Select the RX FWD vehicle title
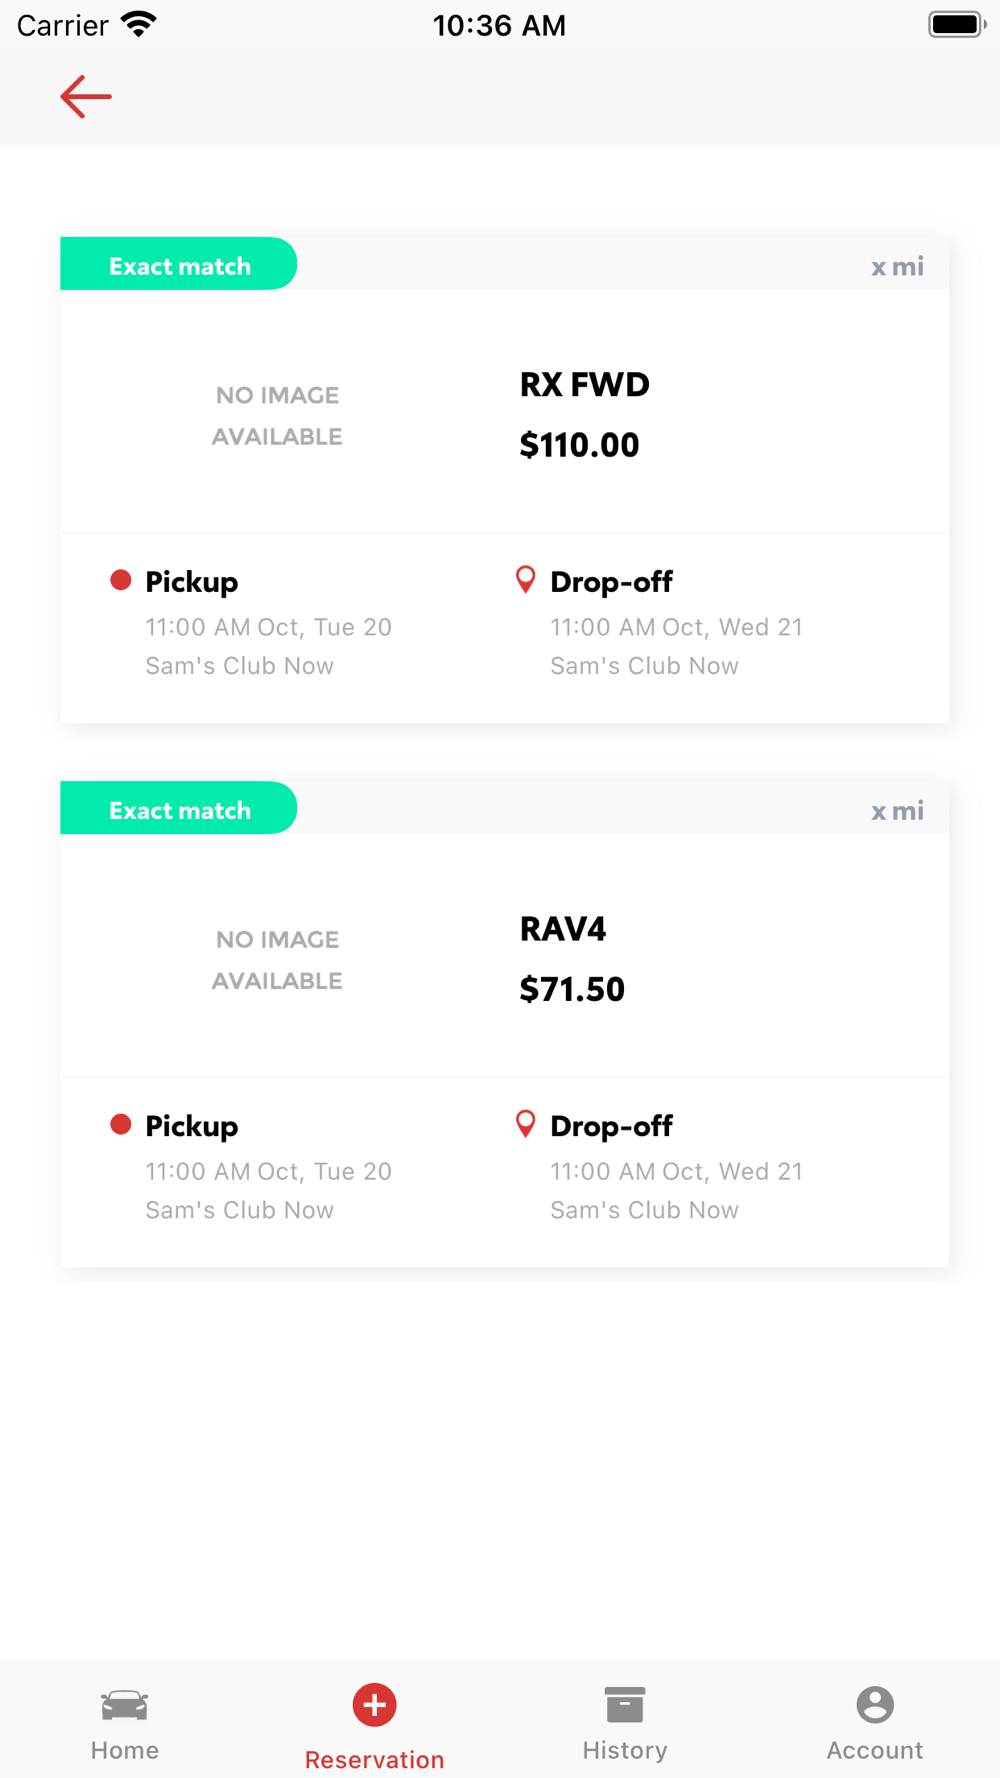Viewport: 1000px width, 1778px height. pyautogui.click(x=585, y=385)
